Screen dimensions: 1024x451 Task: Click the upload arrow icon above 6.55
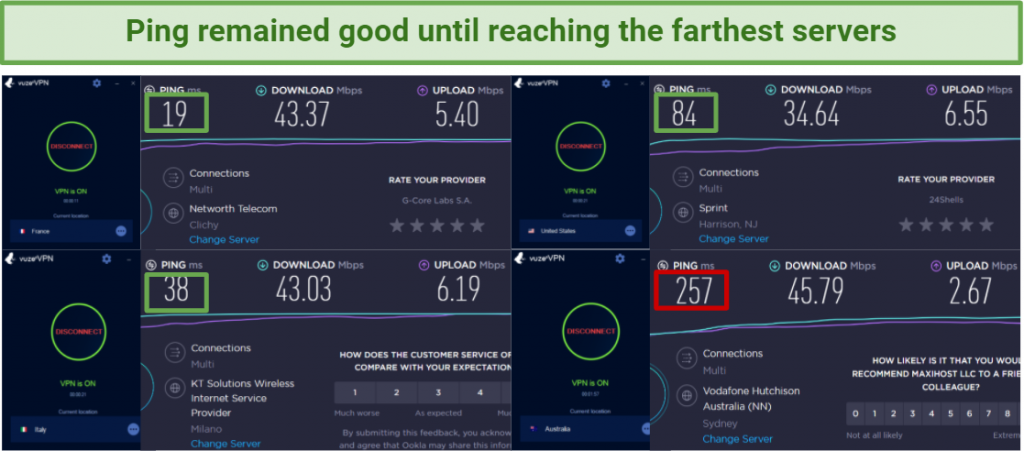tap(931, 89)
